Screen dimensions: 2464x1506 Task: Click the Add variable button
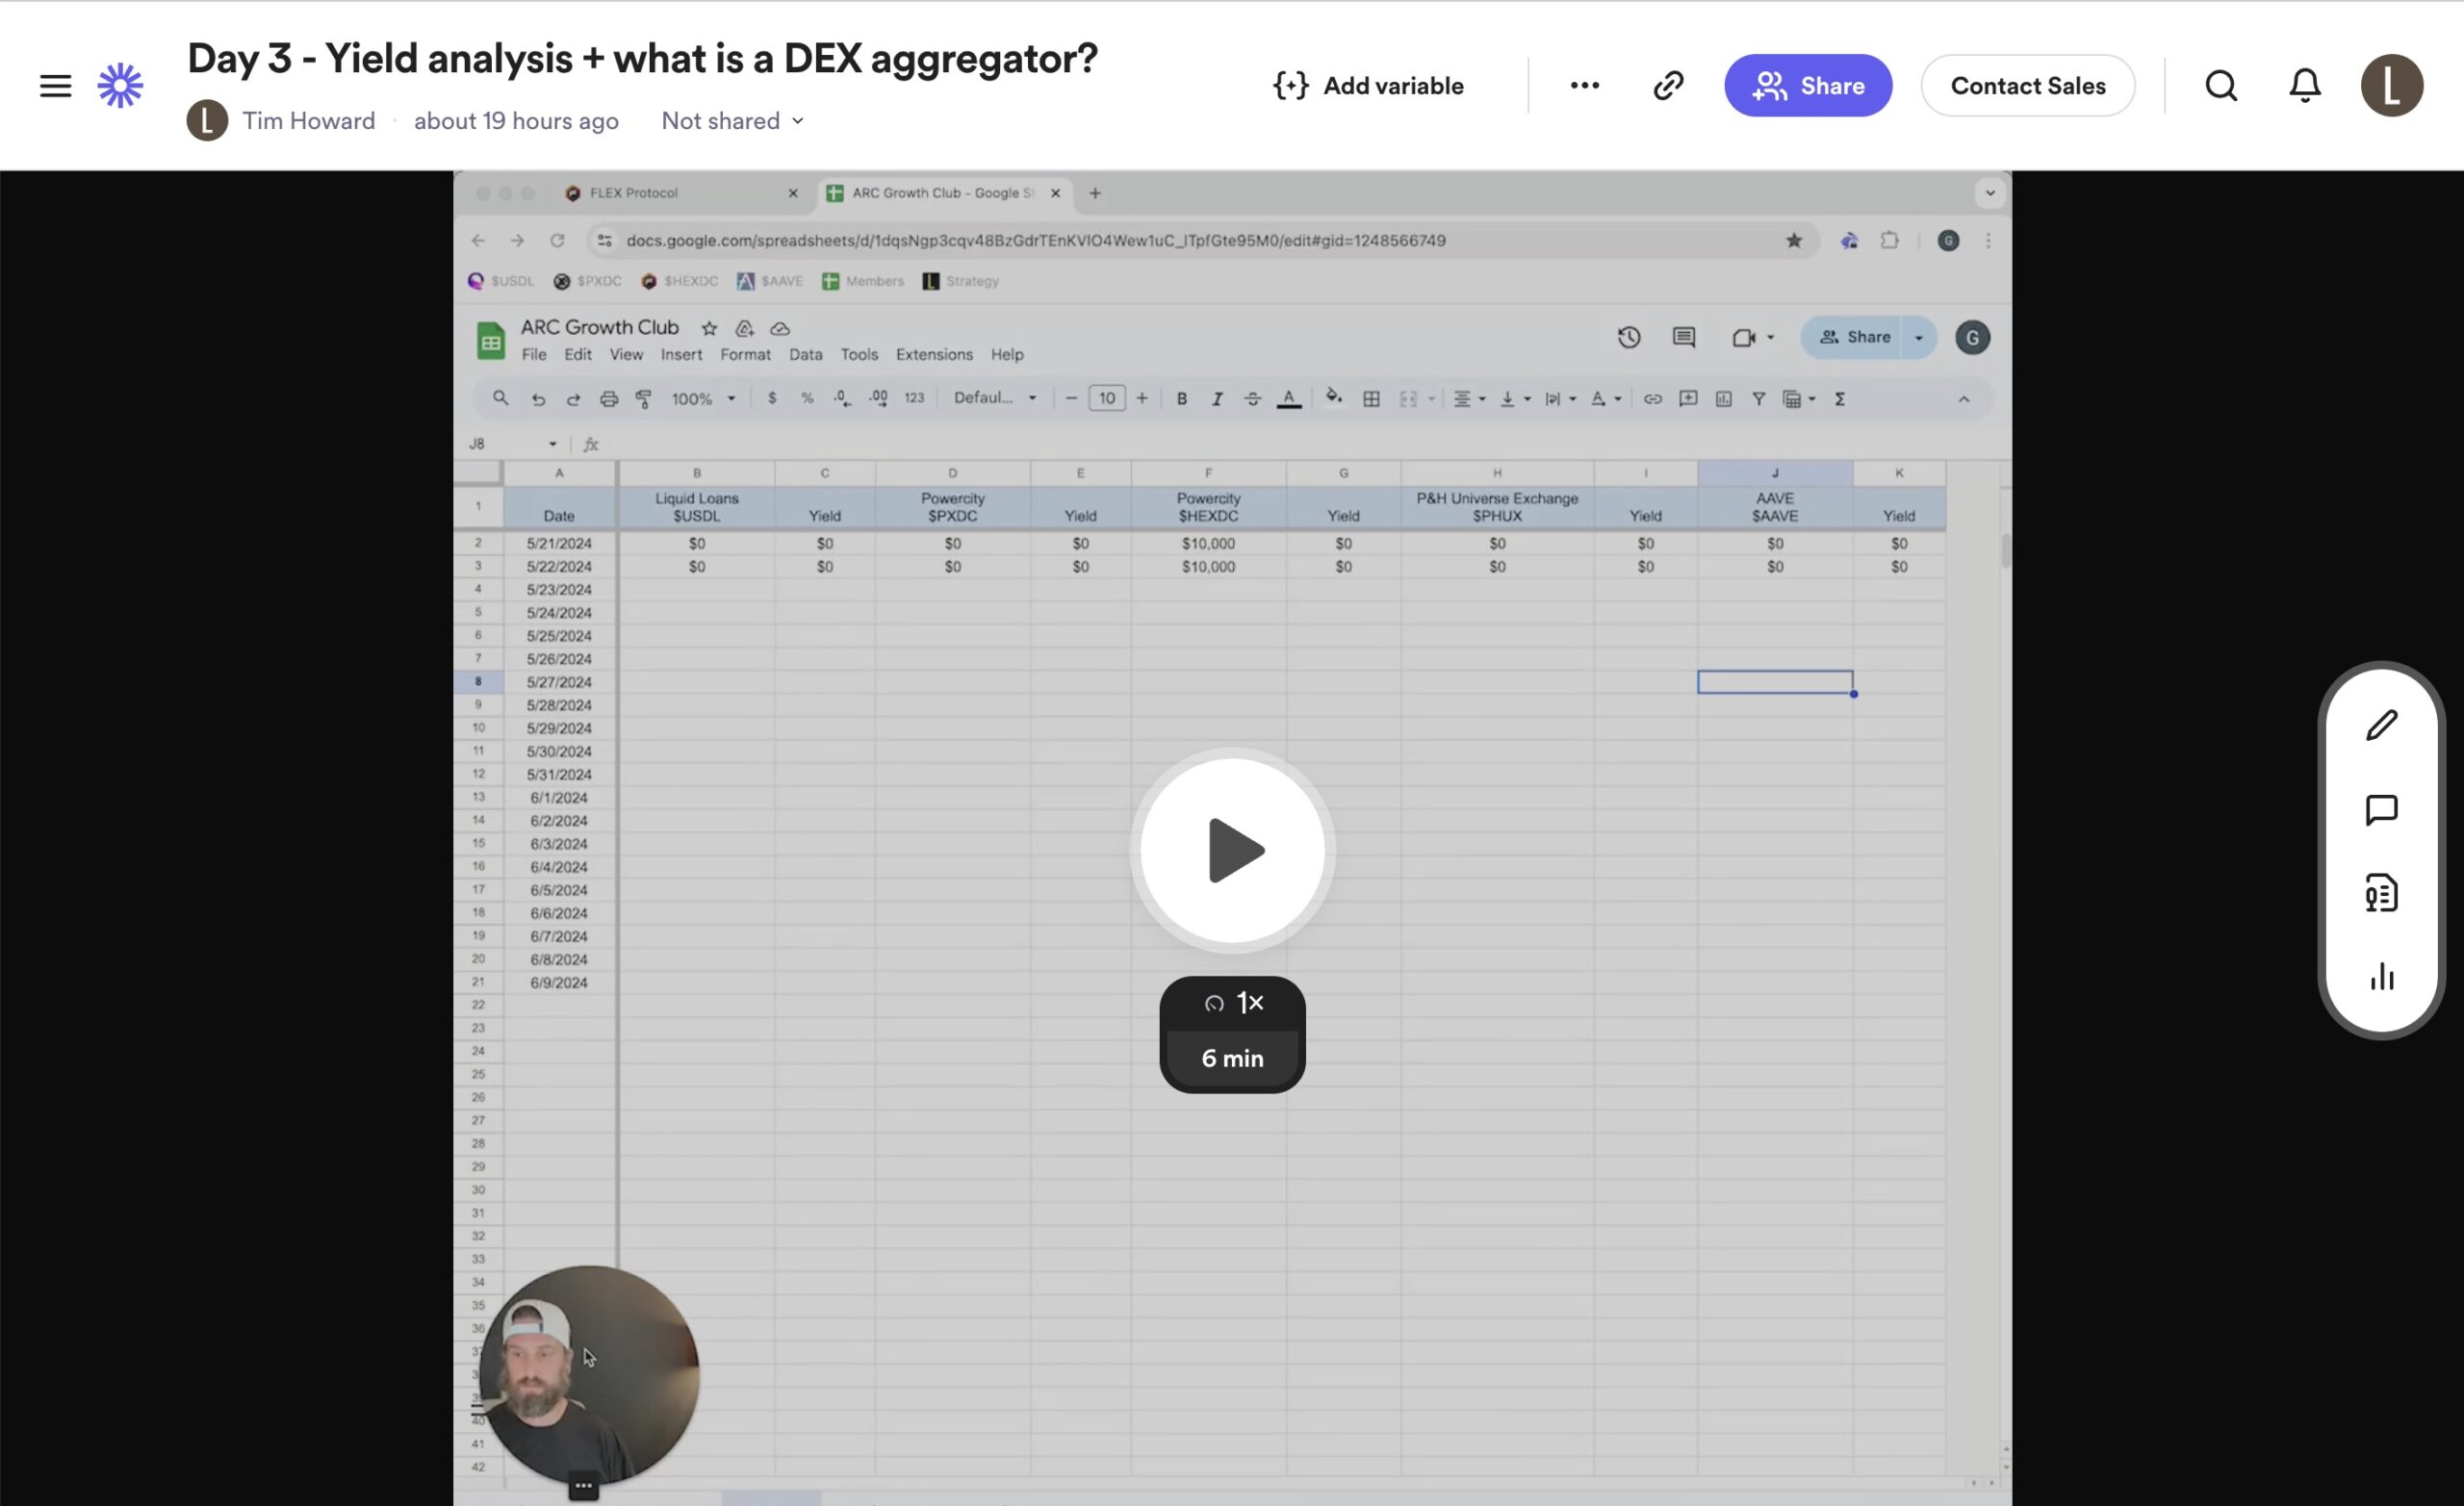coord(1368,85)
